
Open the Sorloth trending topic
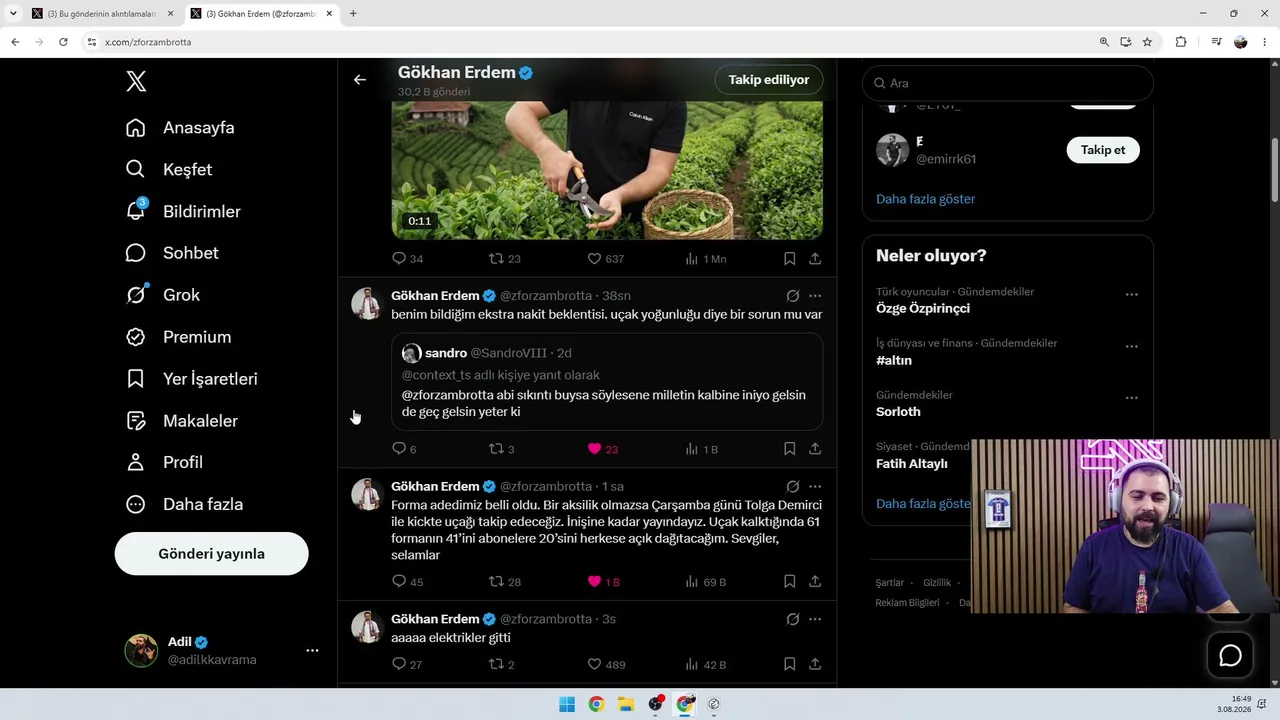point(898,412)
